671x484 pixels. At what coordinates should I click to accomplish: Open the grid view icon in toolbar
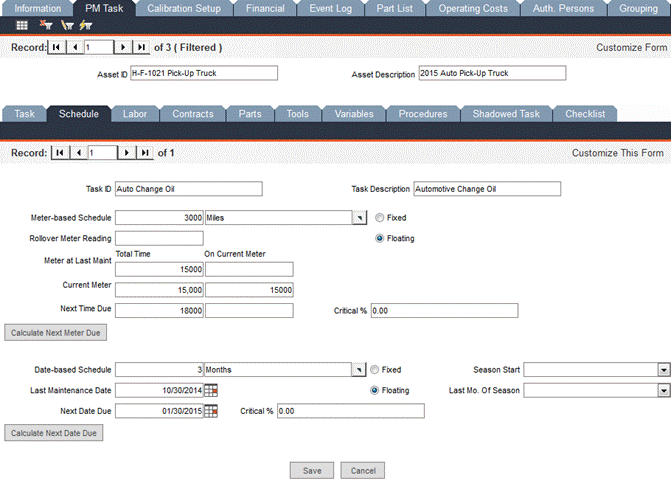[x=22, y=25]
